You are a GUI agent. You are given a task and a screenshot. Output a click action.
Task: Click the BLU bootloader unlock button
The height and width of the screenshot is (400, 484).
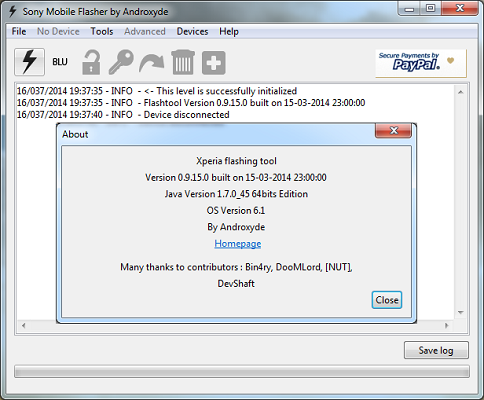tap(60, 62)
